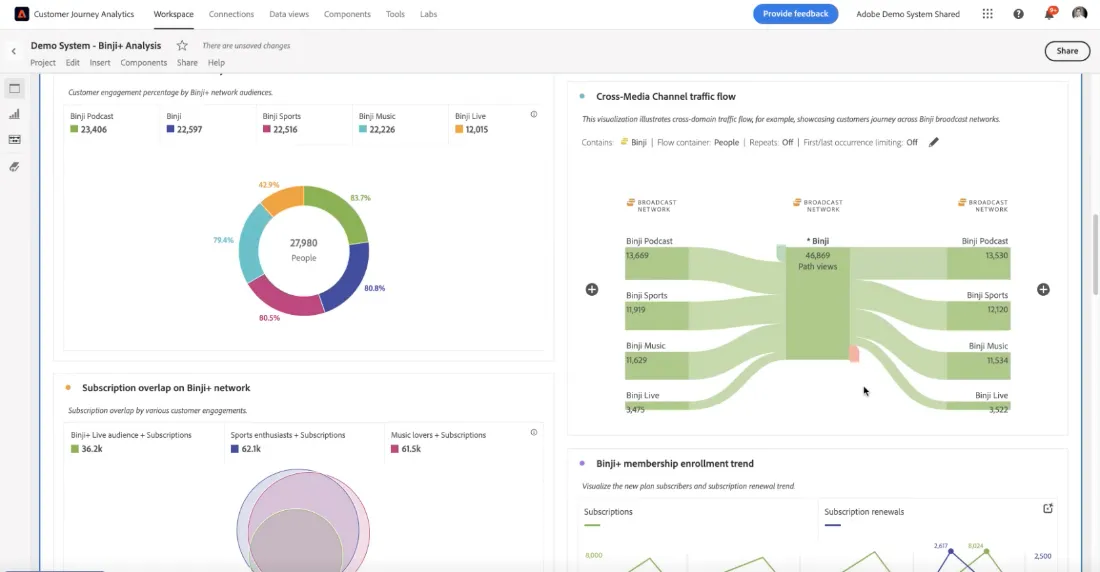Click the orange Binji Live legend swatch
This screenshot has width=1100, height=572.
(459, 129)
